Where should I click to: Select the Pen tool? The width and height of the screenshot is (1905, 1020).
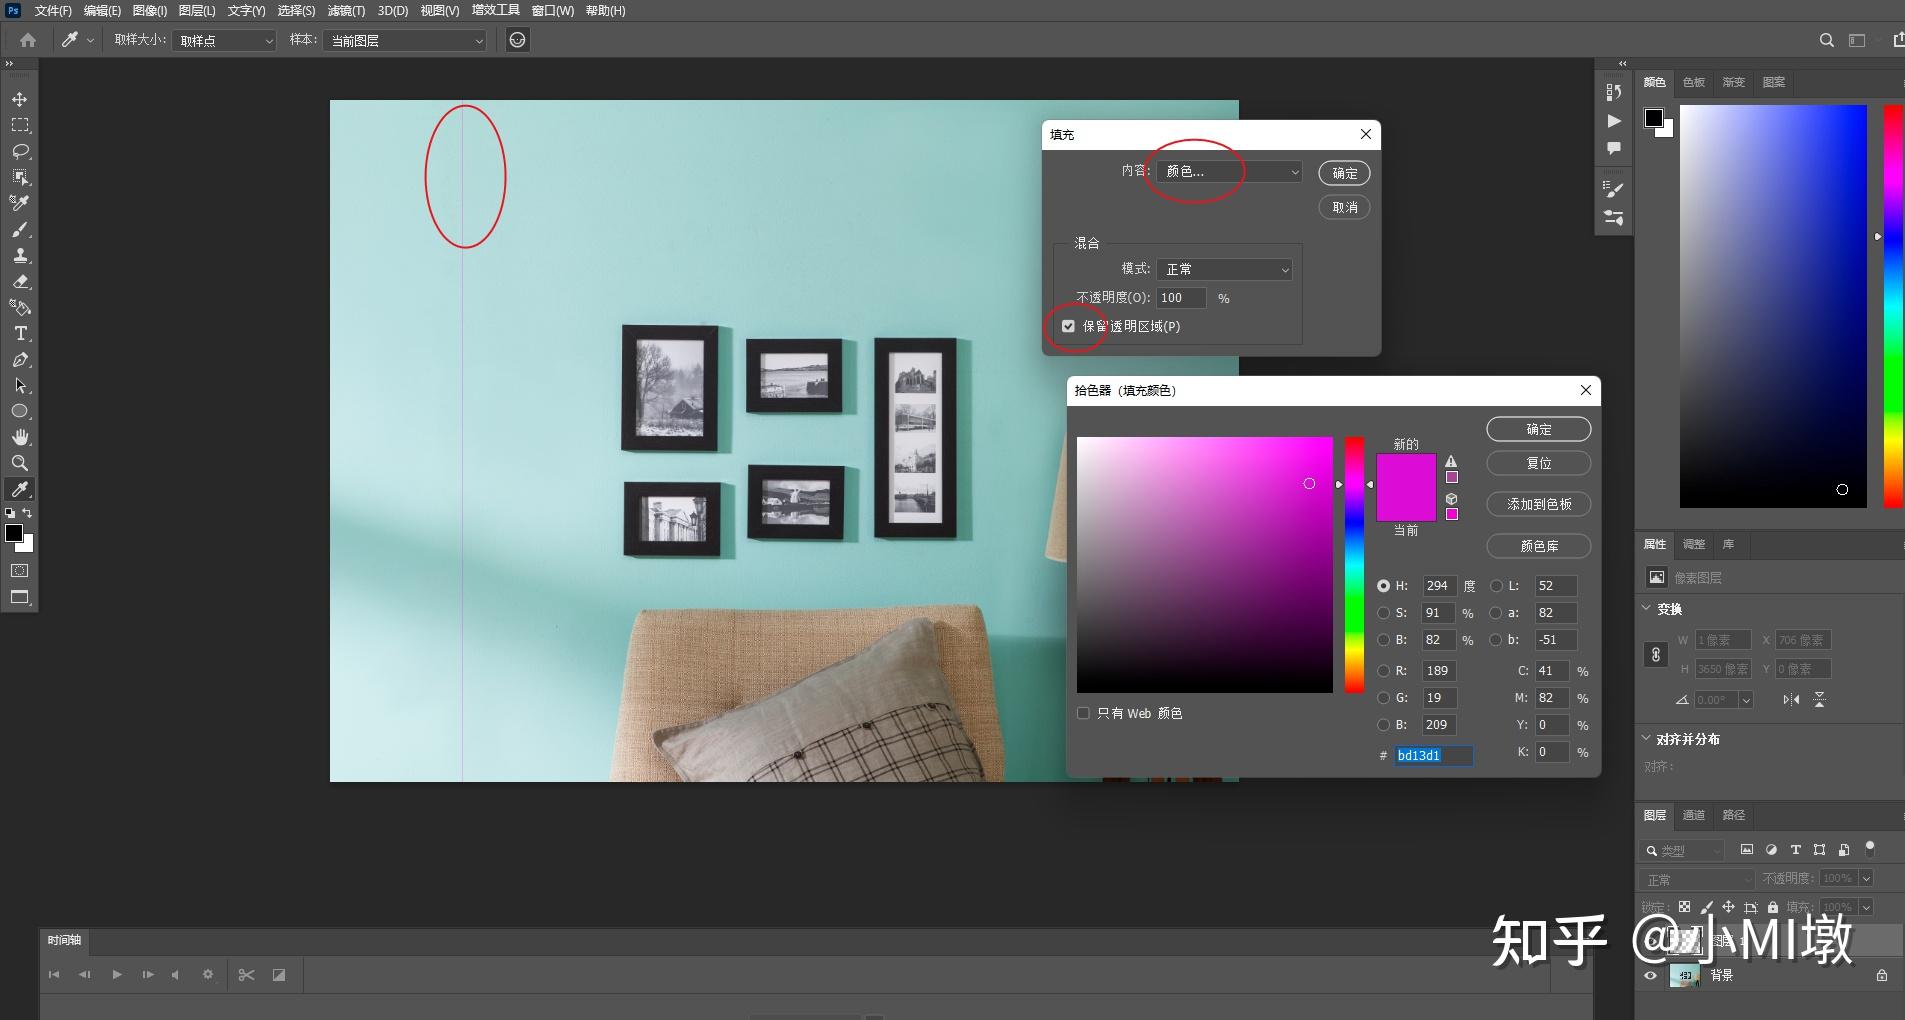[x=20, y=360]
